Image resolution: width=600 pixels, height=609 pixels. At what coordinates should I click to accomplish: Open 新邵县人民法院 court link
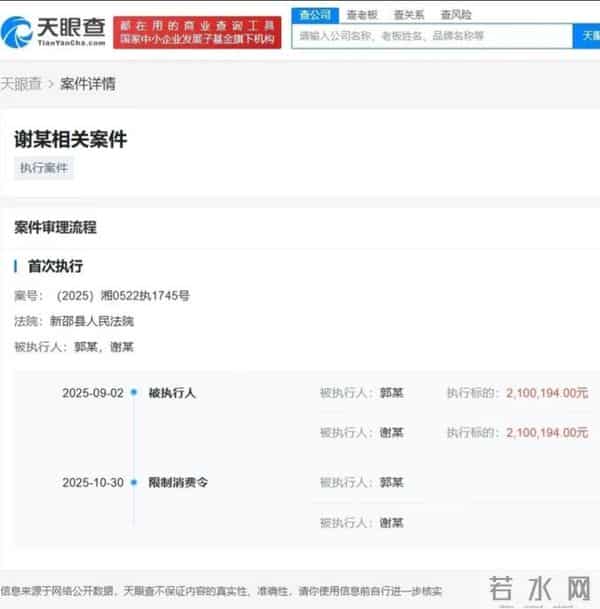coord(92,322)
